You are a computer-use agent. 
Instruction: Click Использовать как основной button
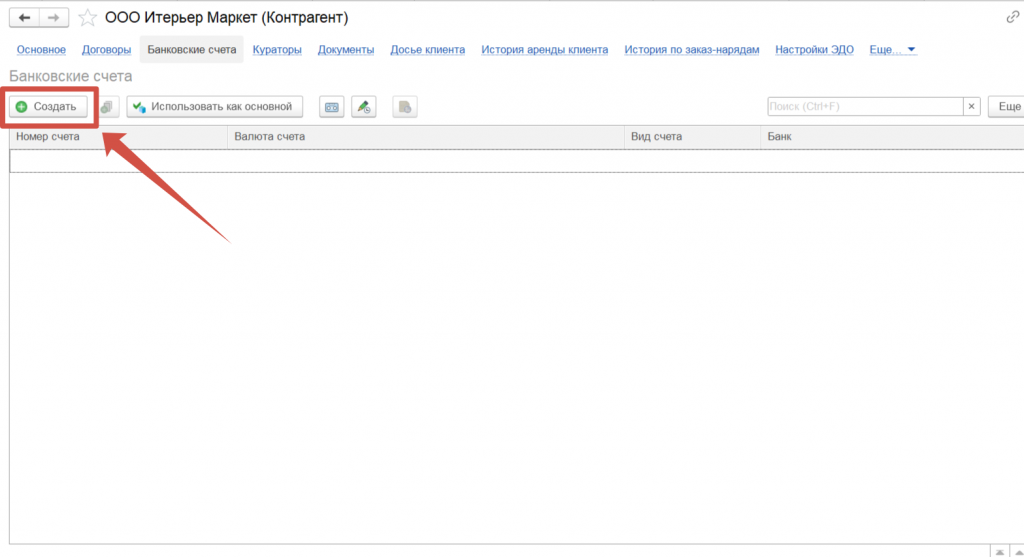click(215, 107)
